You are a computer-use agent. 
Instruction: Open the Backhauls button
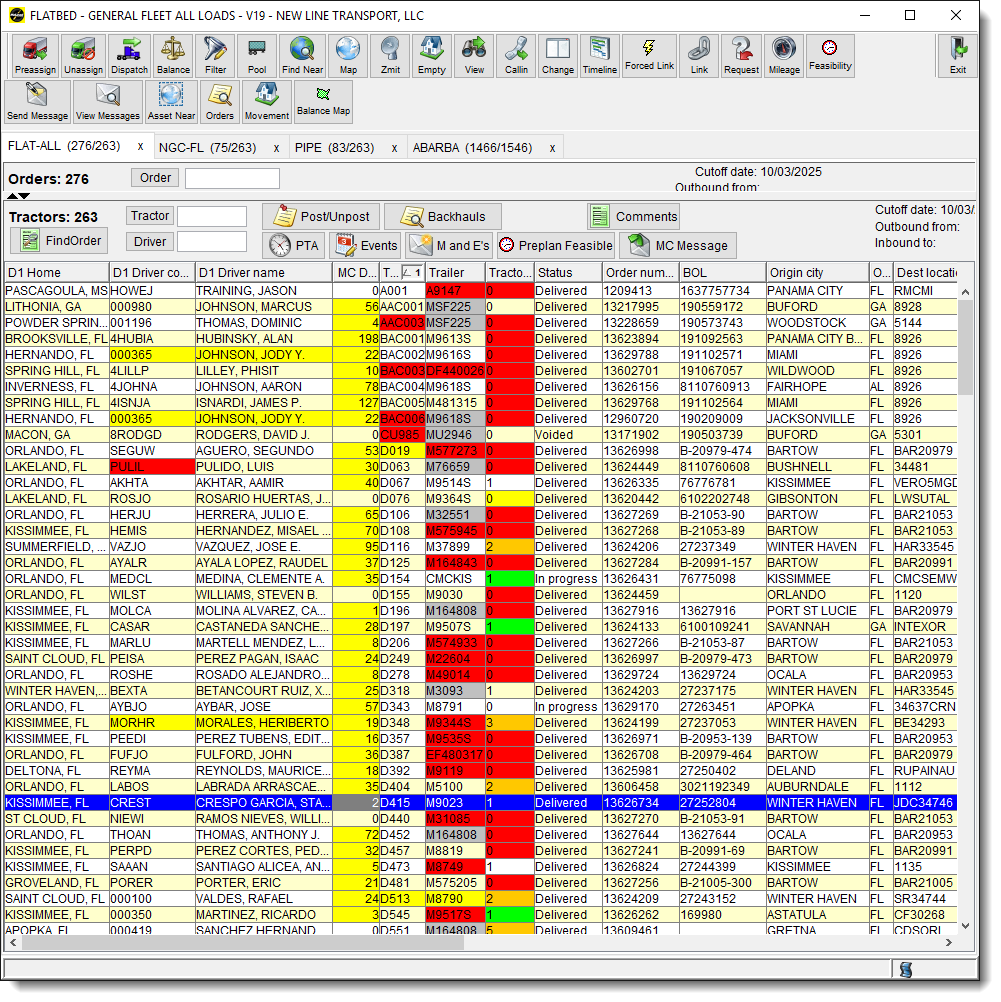click(442, 217)
